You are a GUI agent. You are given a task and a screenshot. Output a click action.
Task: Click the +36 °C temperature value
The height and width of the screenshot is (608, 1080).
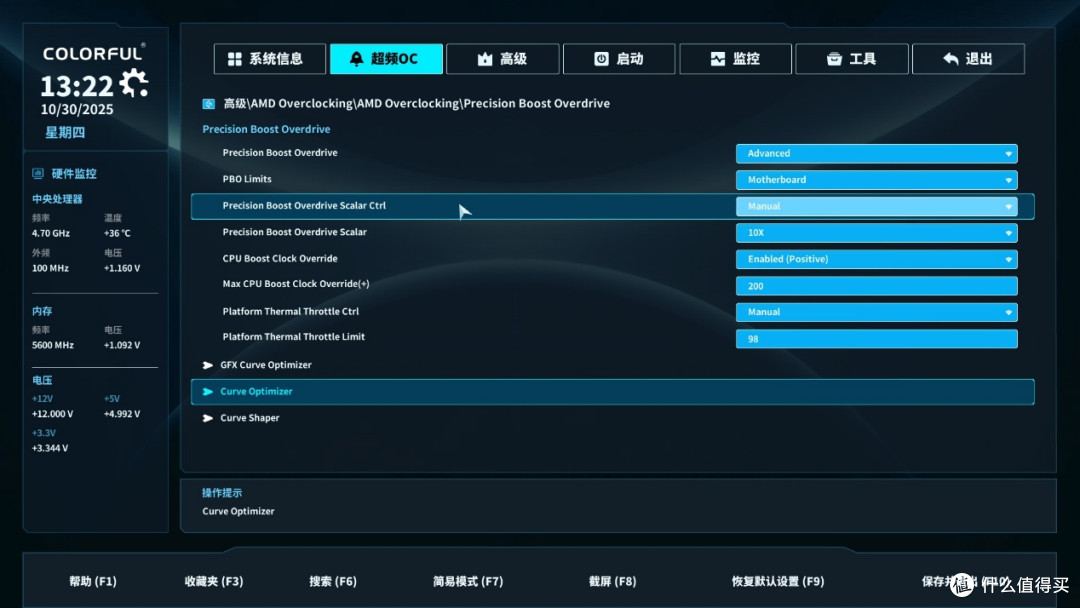pos(117,233)
